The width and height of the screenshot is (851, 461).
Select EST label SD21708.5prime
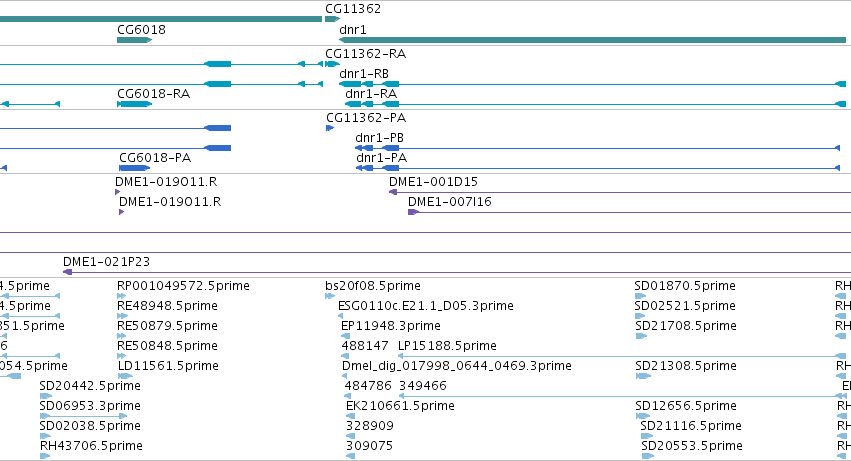click(686, 325)
